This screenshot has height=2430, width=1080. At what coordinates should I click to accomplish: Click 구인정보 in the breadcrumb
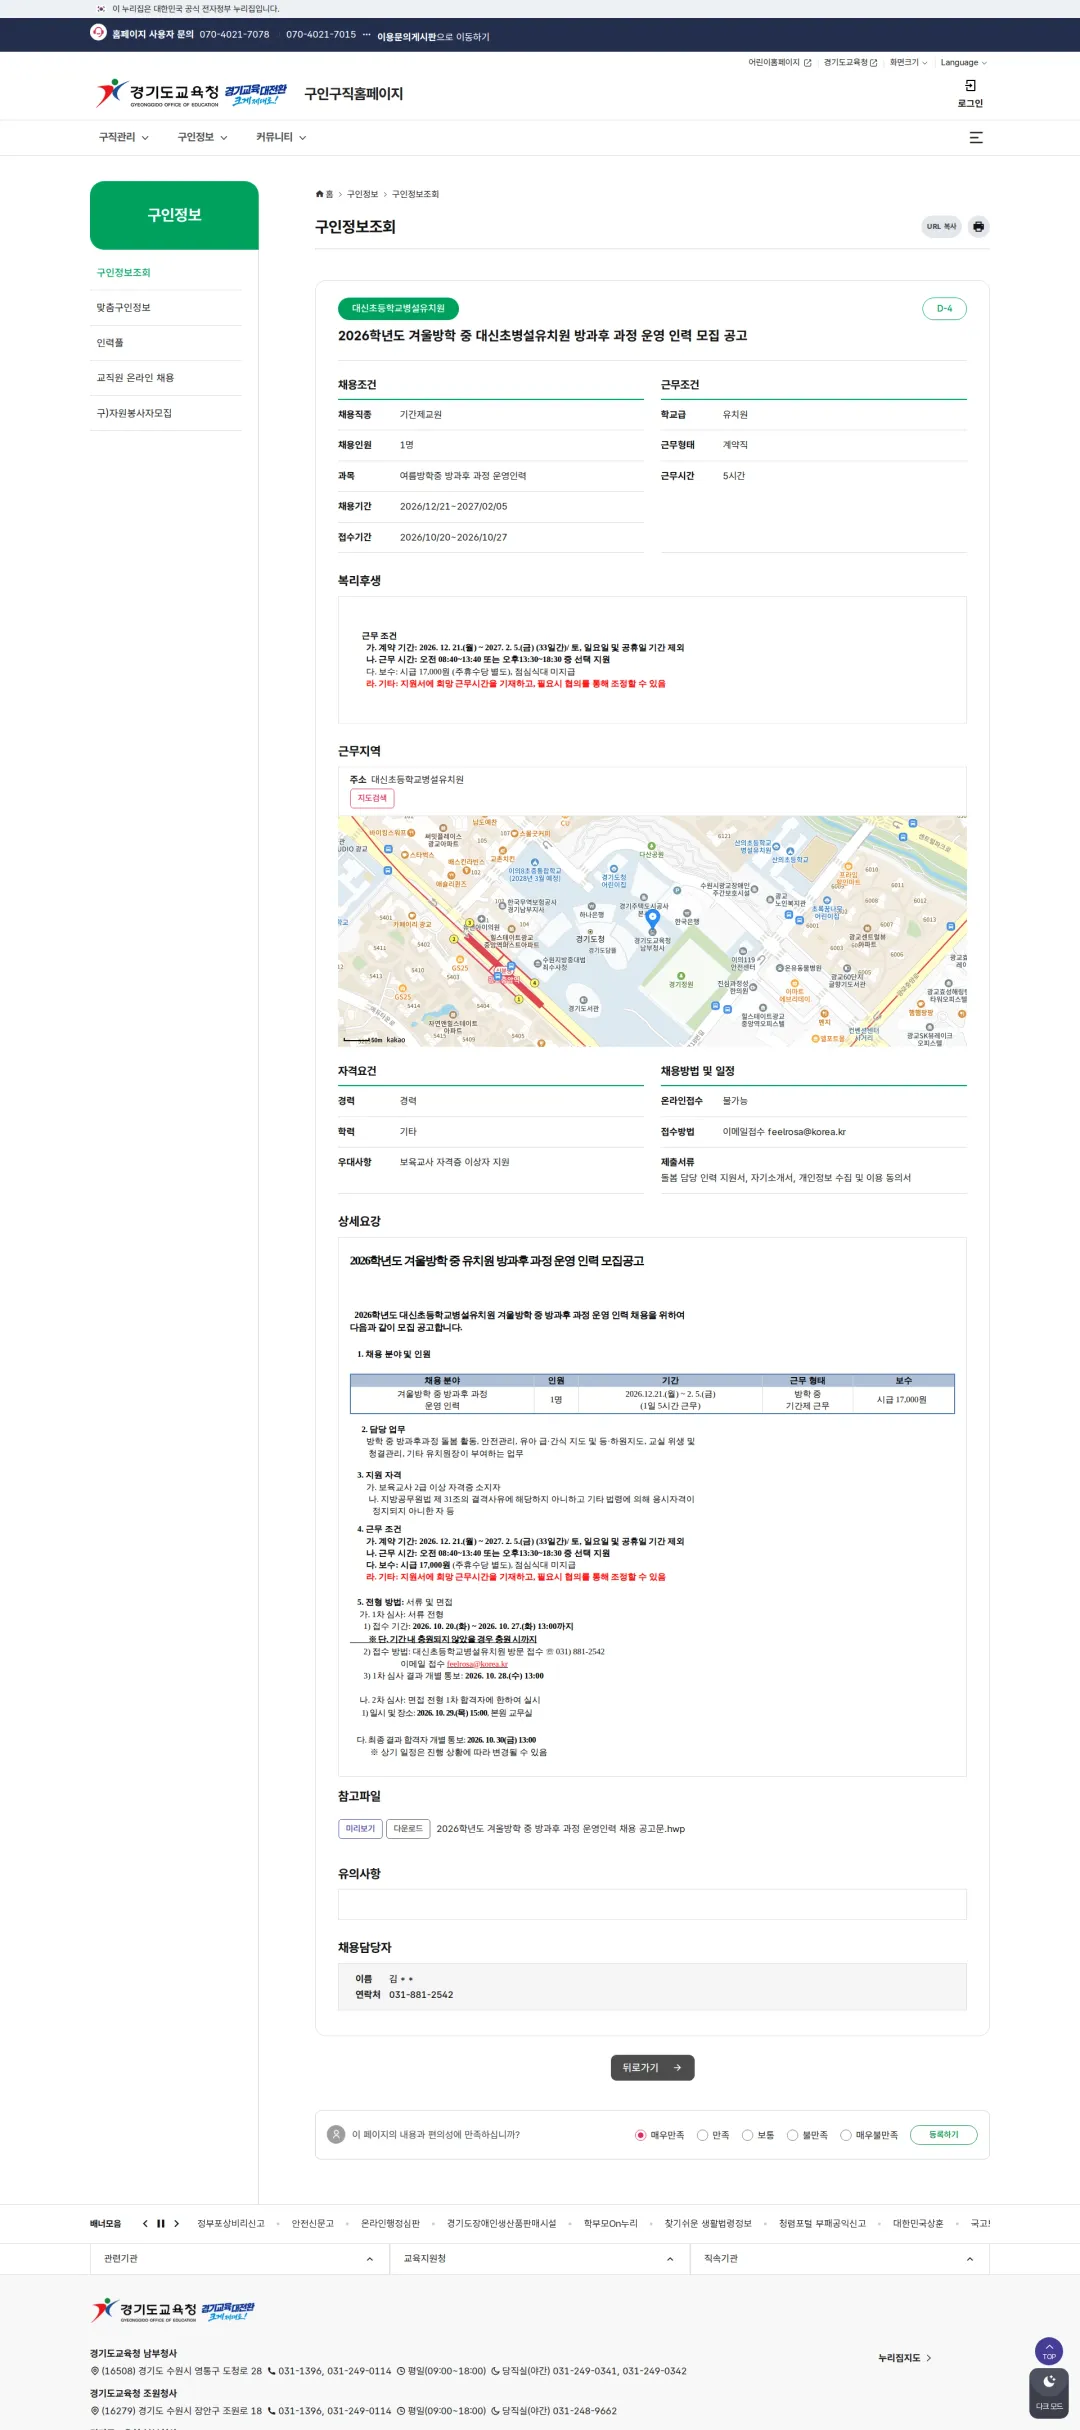point(362,194)
